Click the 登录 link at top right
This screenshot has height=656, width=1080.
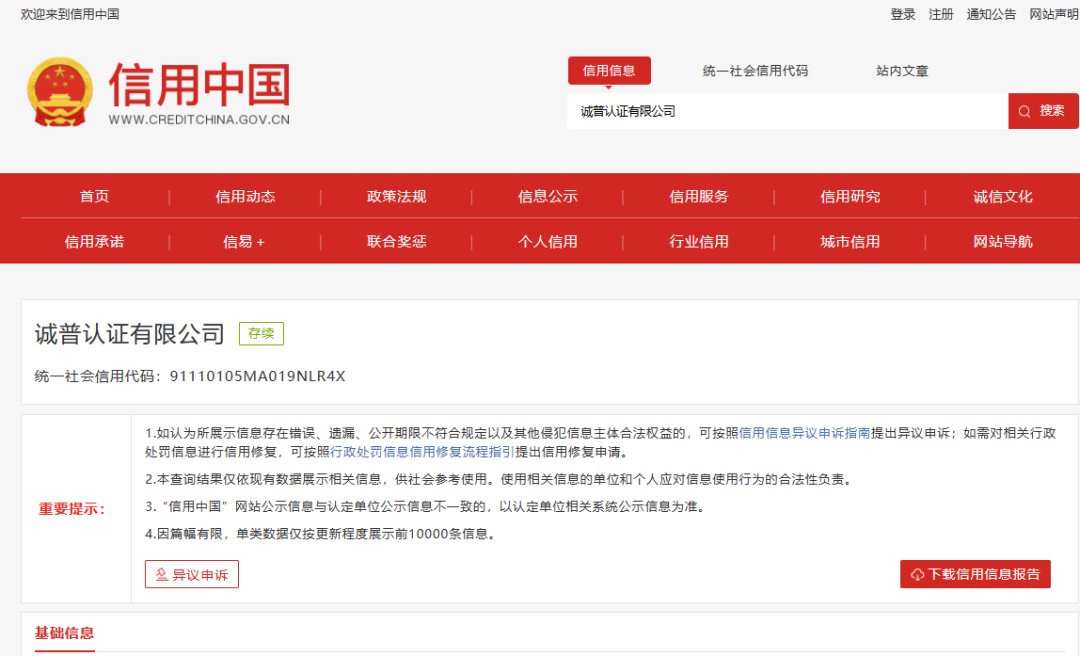click(903, 15)
